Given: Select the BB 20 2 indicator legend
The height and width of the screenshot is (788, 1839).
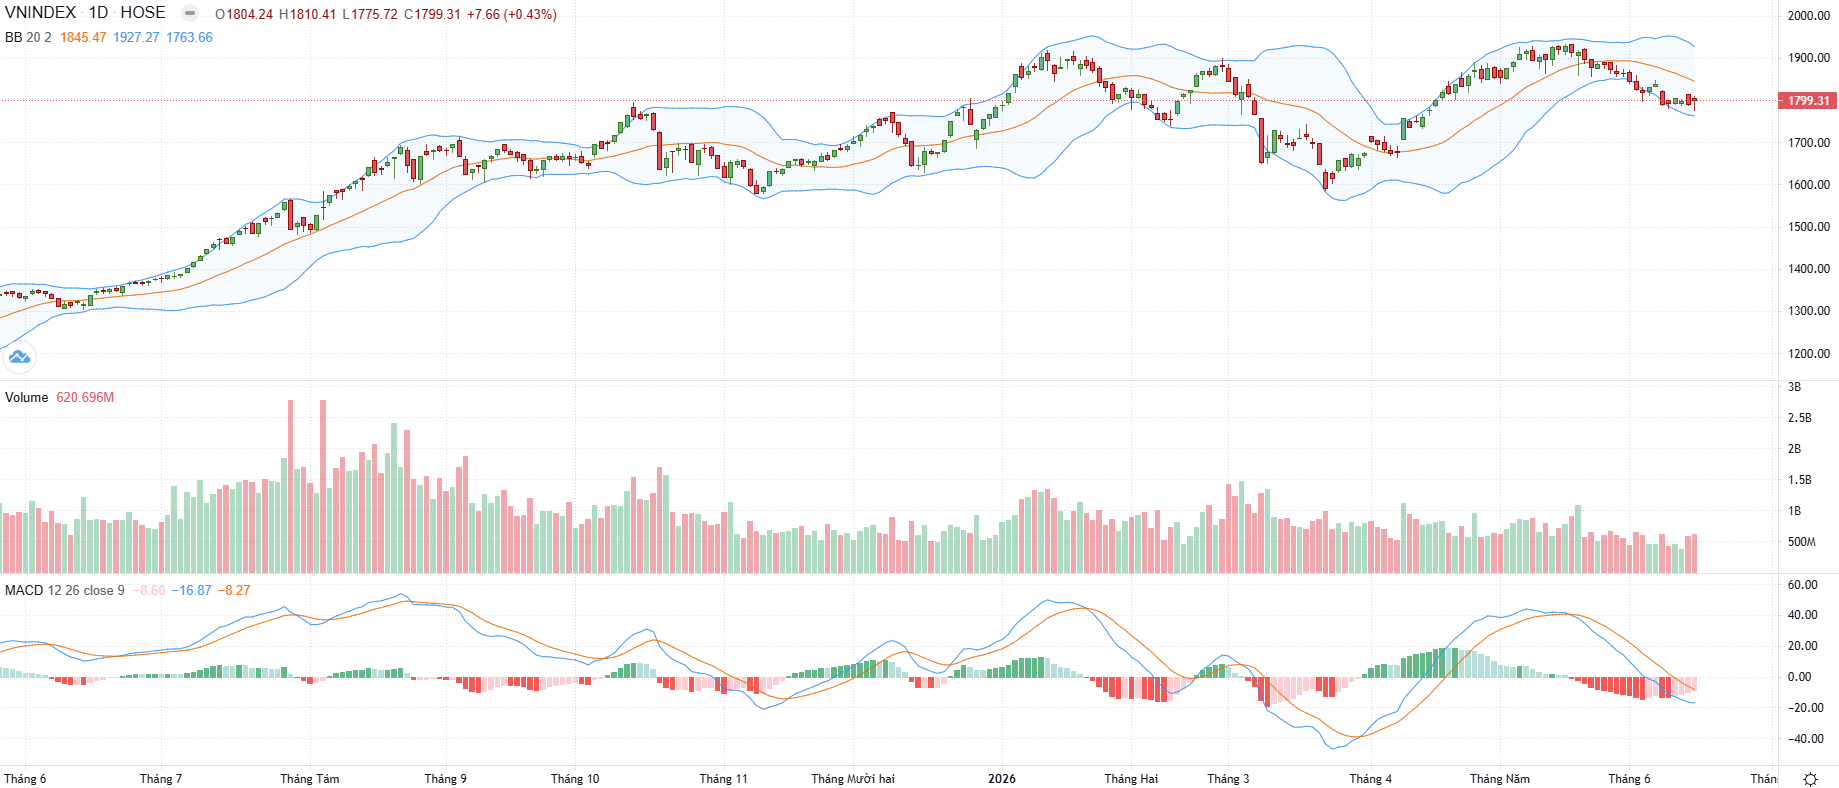Looking at the screenshot, I should point(28,37).
